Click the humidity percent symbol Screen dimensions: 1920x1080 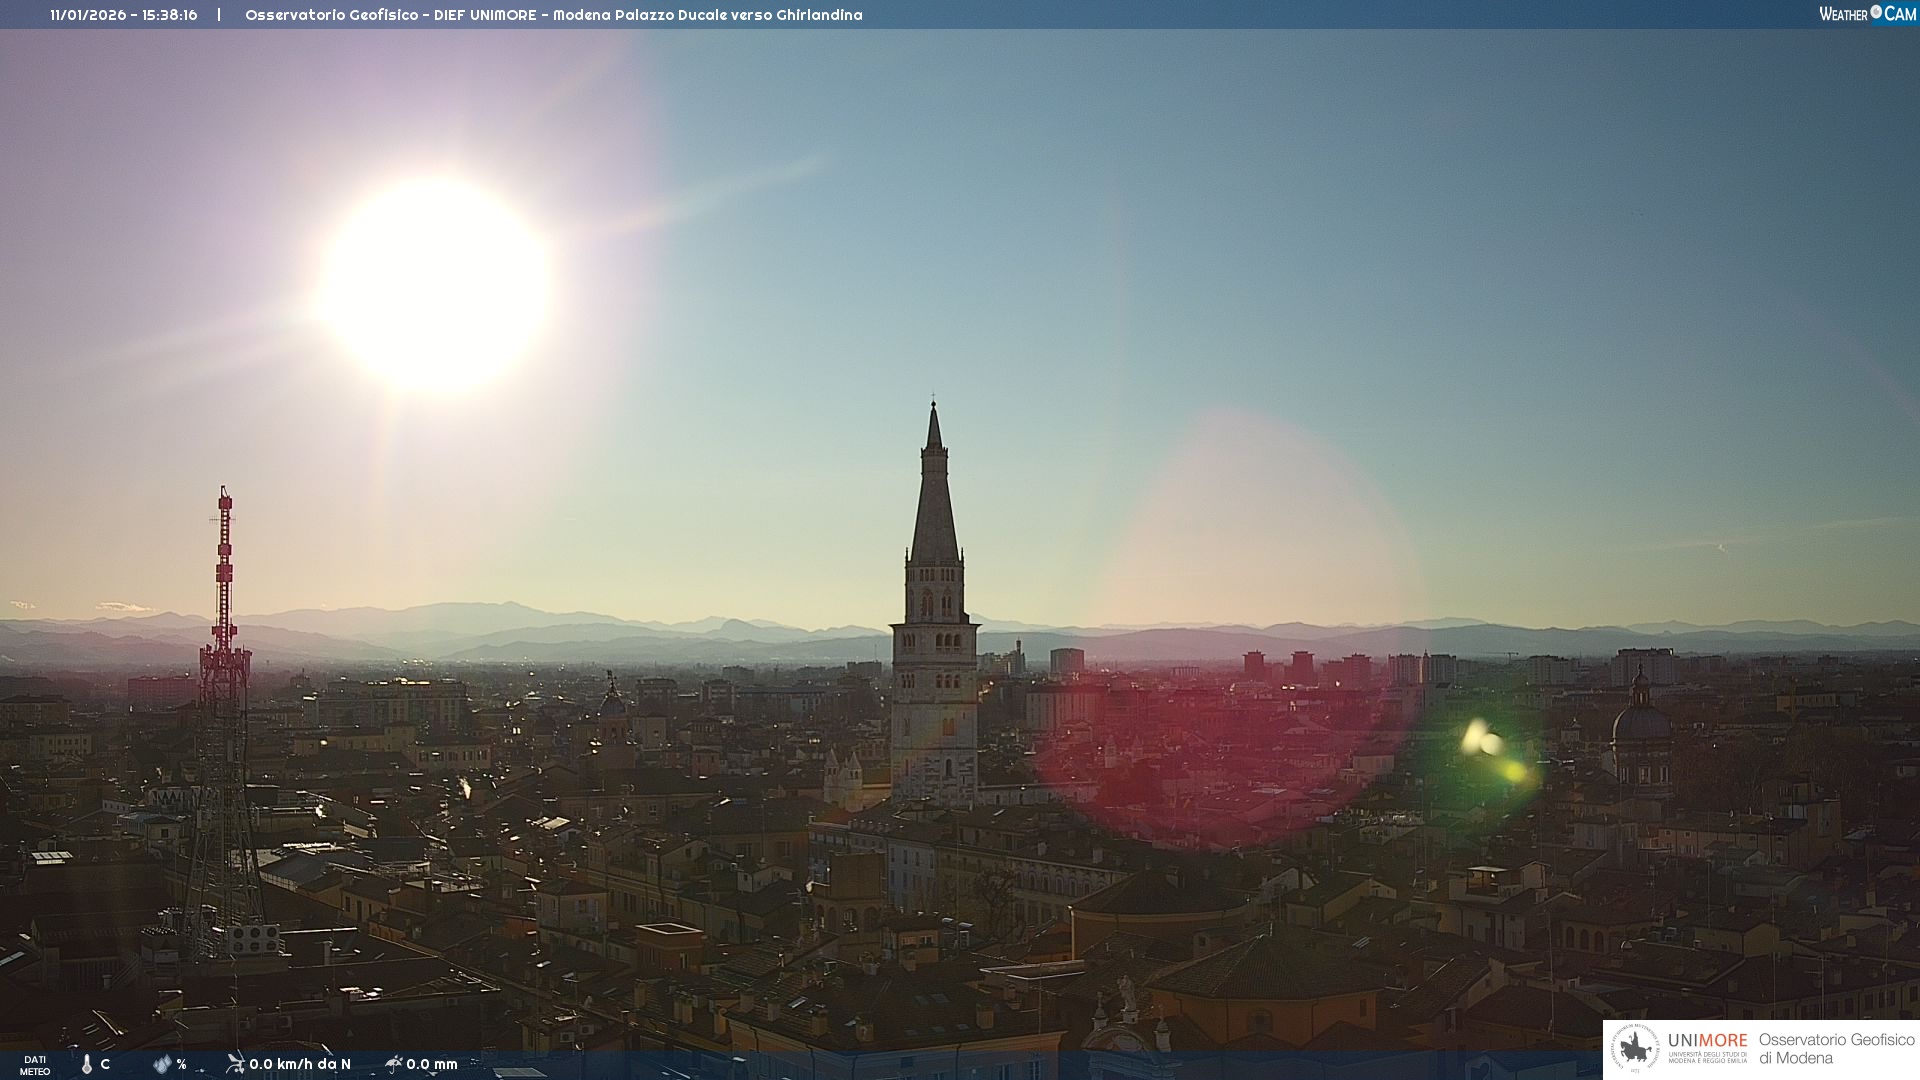[x=181, y=1064]
